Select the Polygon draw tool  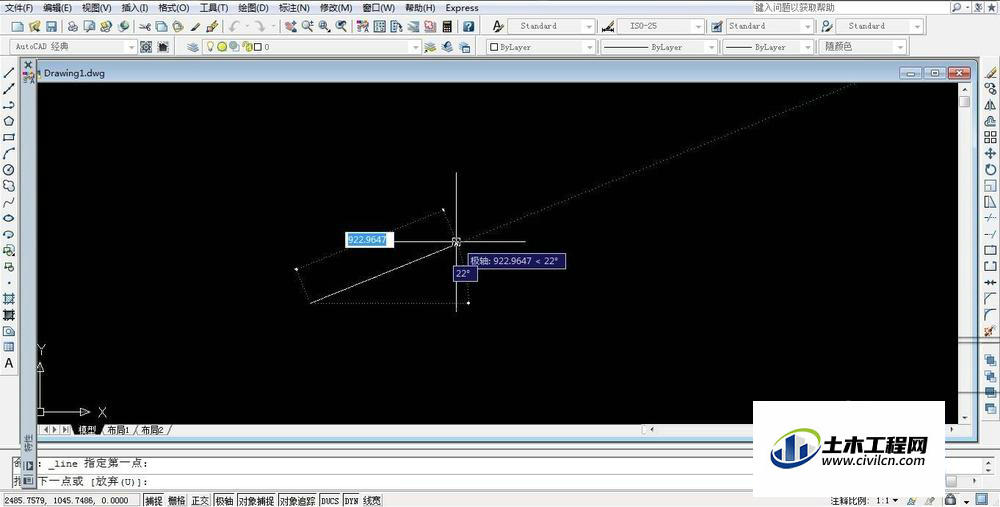[9, 121]
